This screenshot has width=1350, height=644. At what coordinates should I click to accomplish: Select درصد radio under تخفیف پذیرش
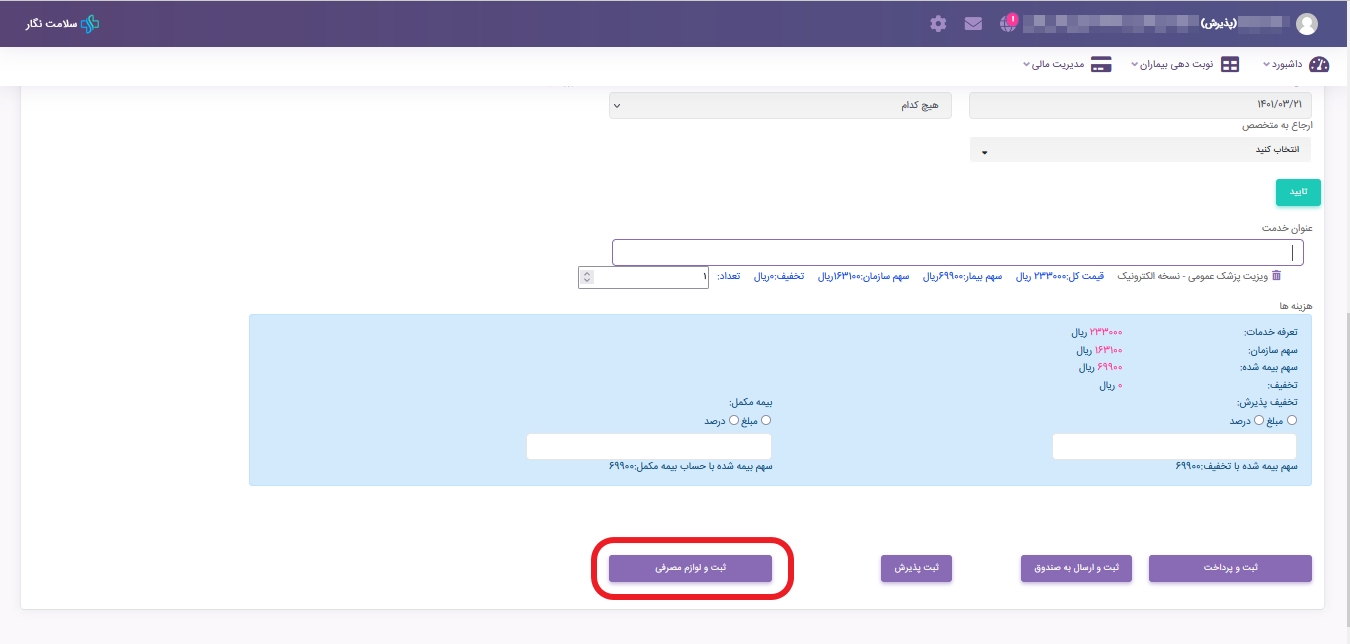click(1259, 421)
